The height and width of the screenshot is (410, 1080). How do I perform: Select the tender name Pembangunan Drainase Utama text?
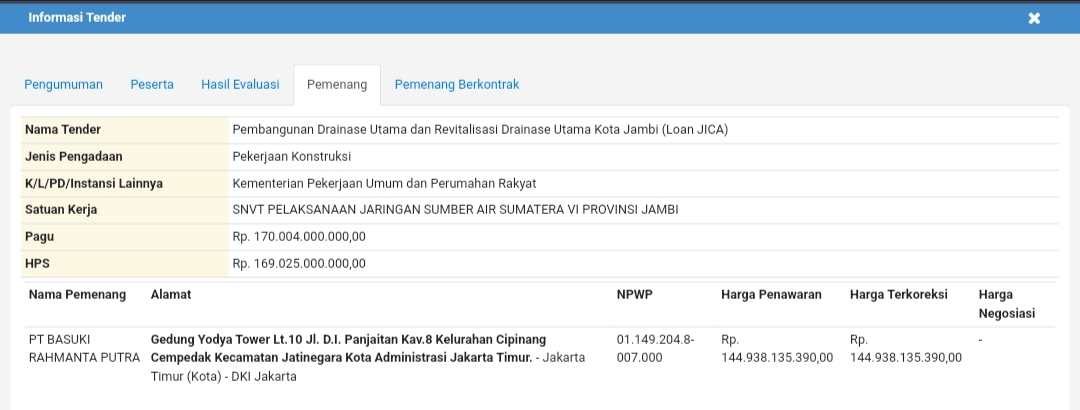(480, 130)
